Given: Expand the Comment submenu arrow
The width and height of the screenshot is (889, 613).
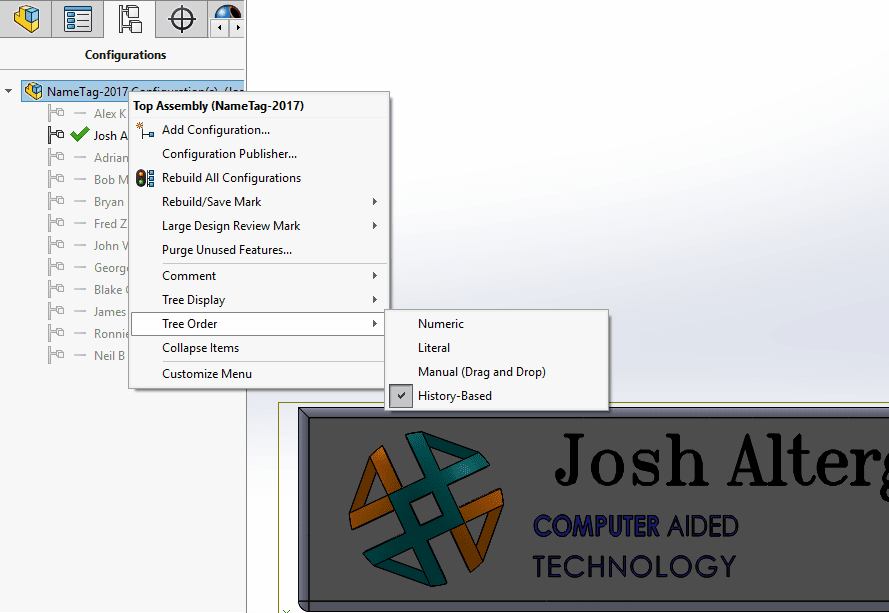Looking at the screenshot, I should (375, 276).
